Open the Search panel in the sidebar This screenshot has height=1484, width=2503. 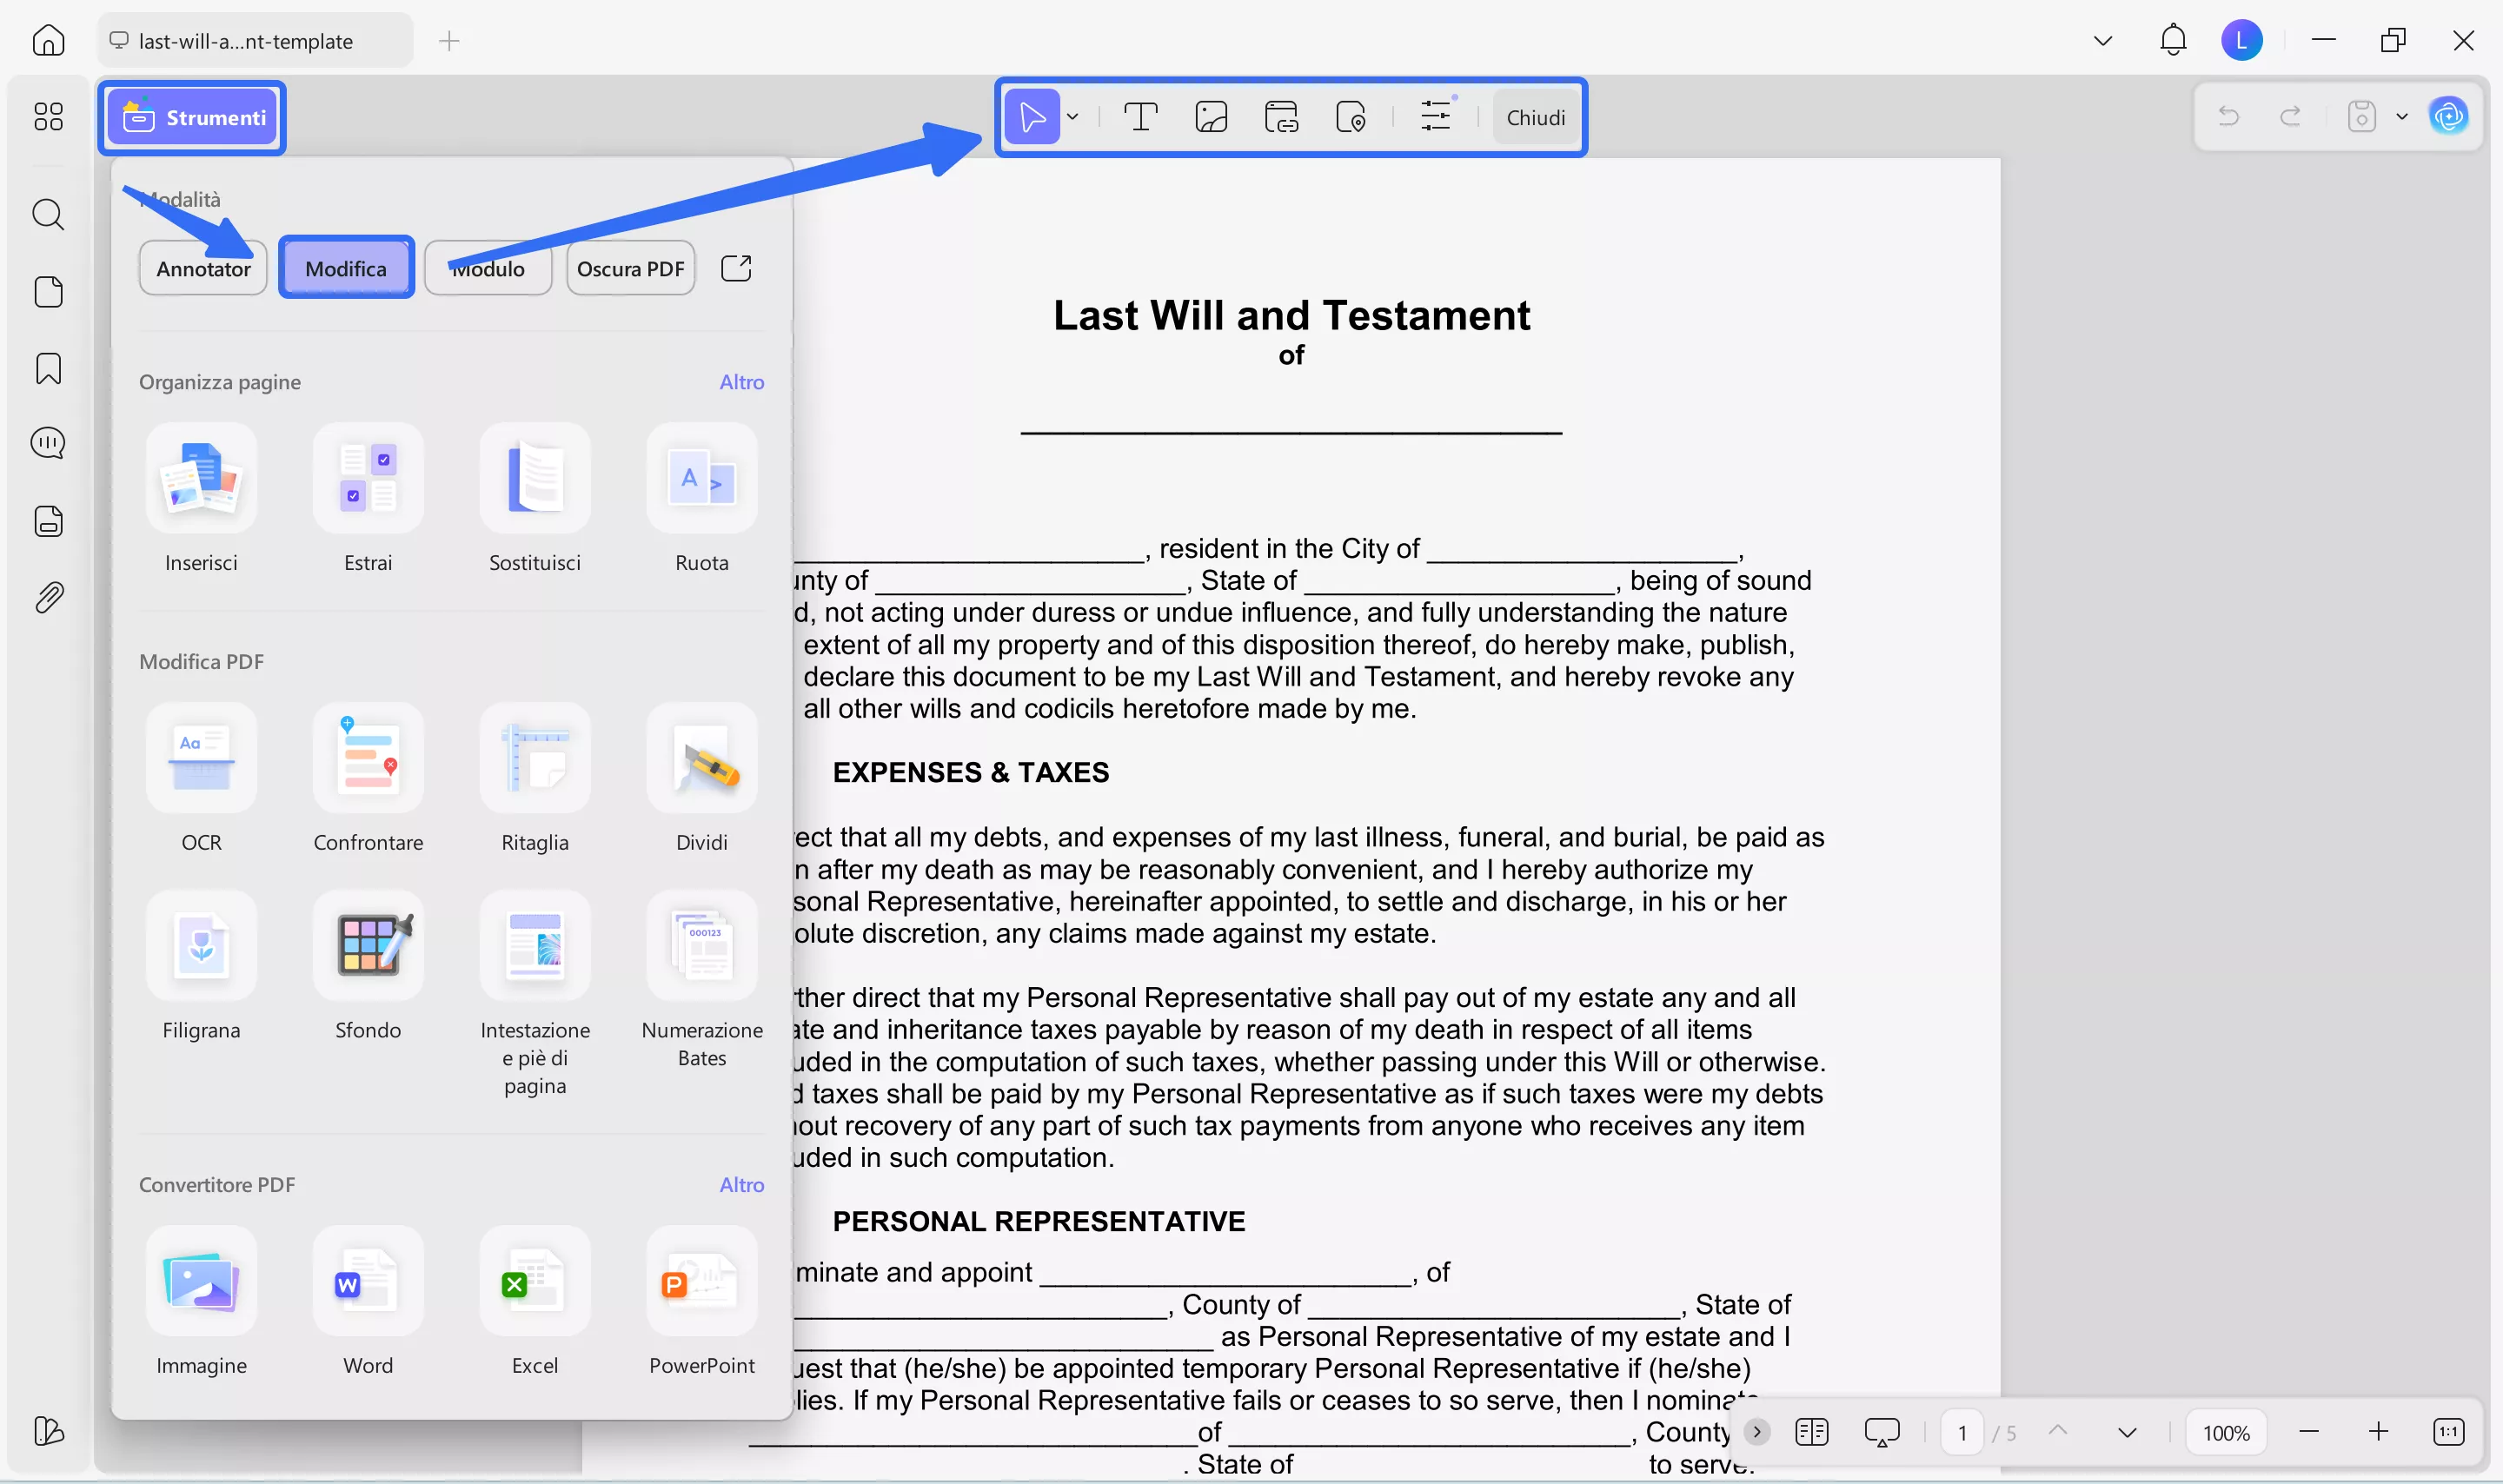click(48, 214)
